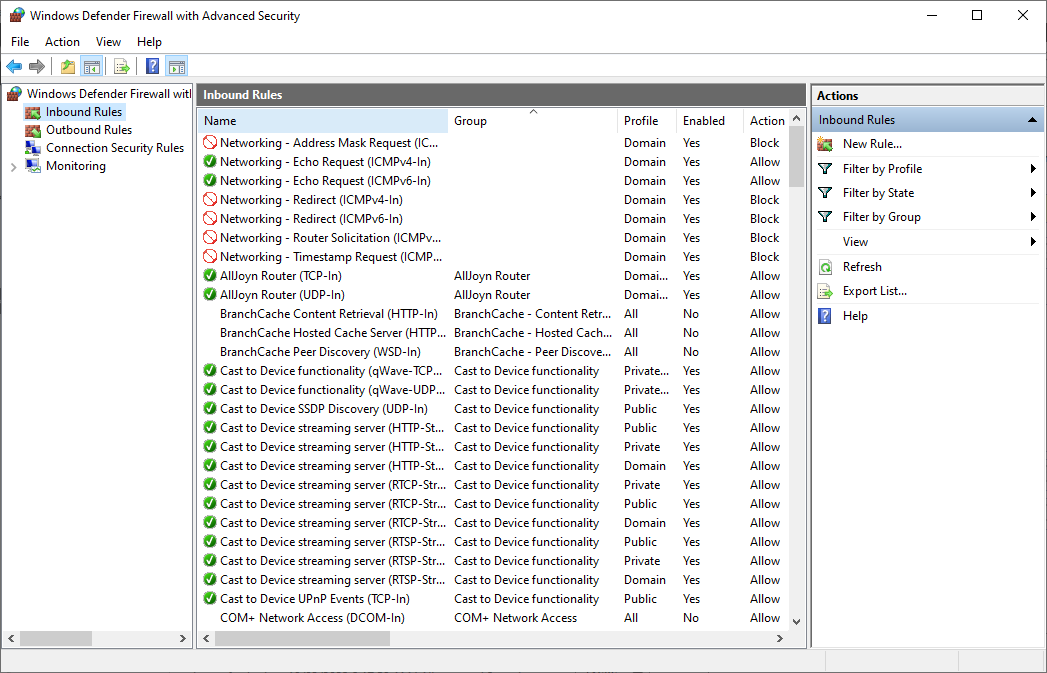Viewport: 1047px width, 673px height.
Task: Open the View menu in menu bar
Action: click(x=108, y=42)
